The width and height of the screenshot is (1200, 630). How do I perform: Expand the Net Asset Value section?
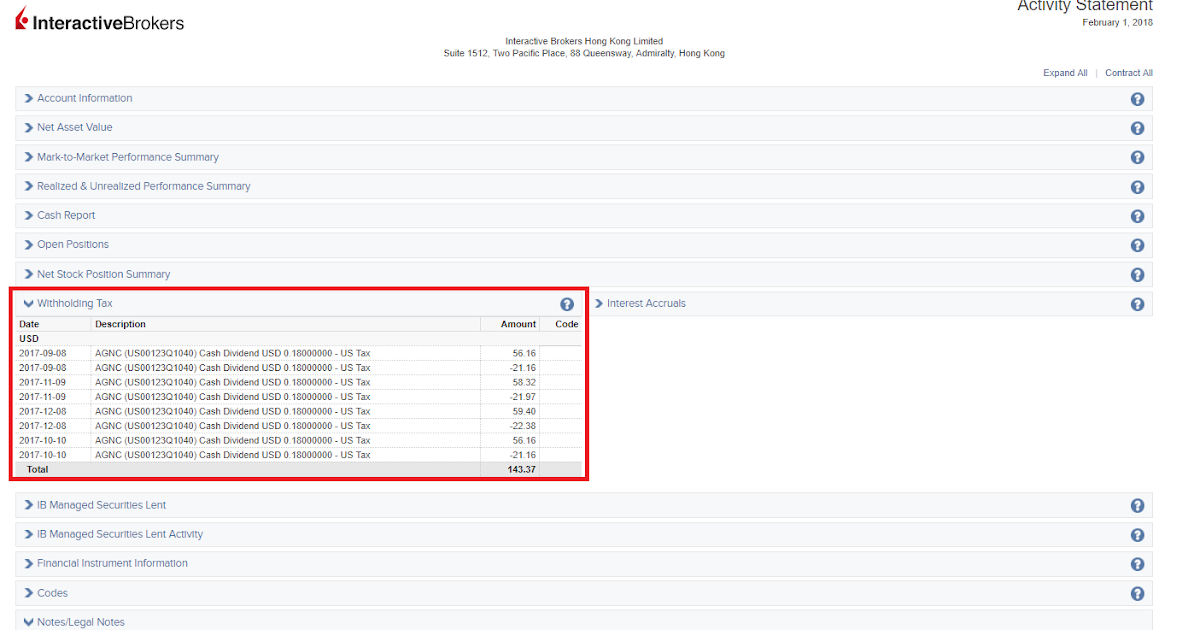(68, 127)
